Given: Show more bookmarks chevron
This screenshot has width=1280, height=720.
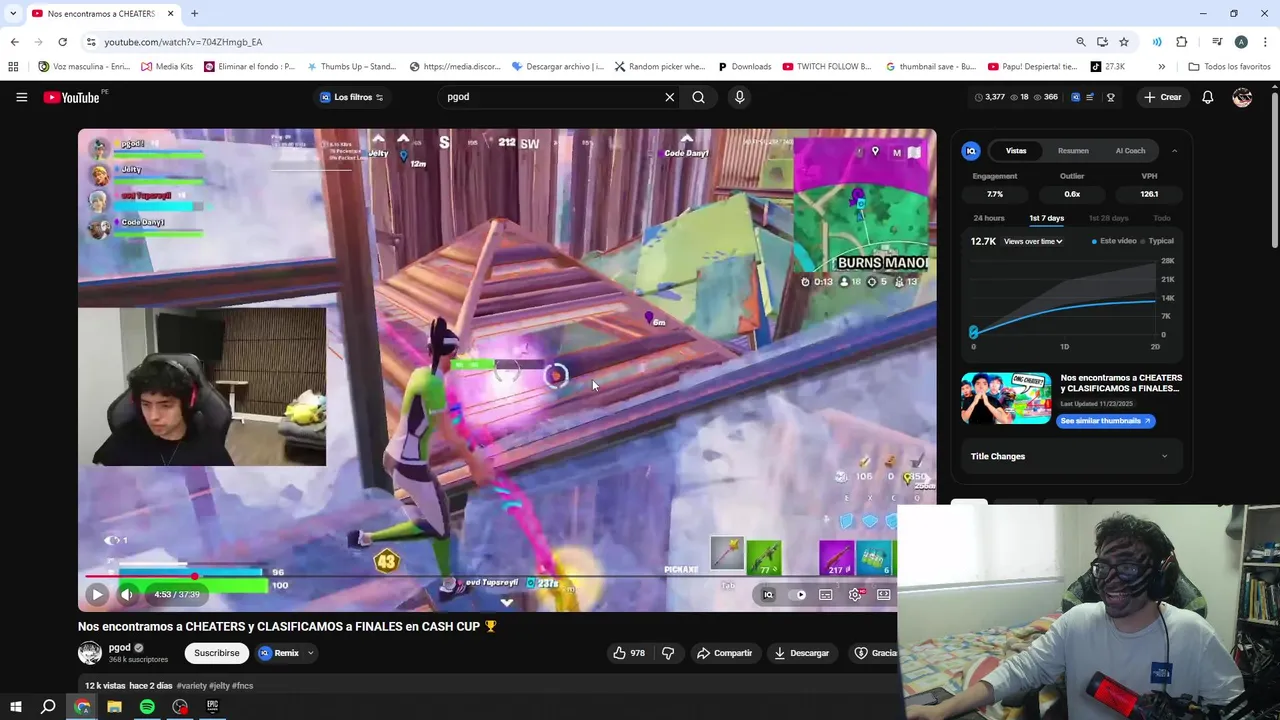Looking at the screenshot, I should [x=1161, y=67].
